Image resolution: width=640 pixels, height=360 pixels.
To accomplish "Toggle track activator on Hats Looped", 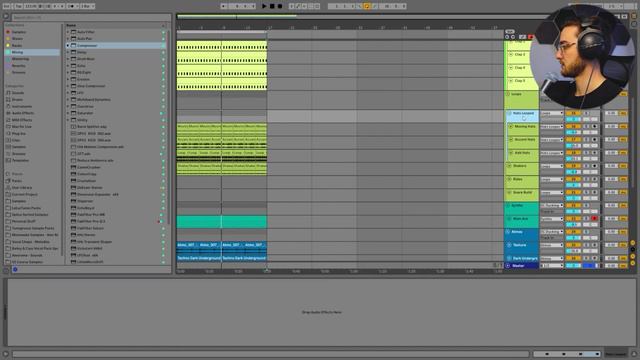I will tap(573, 113).
